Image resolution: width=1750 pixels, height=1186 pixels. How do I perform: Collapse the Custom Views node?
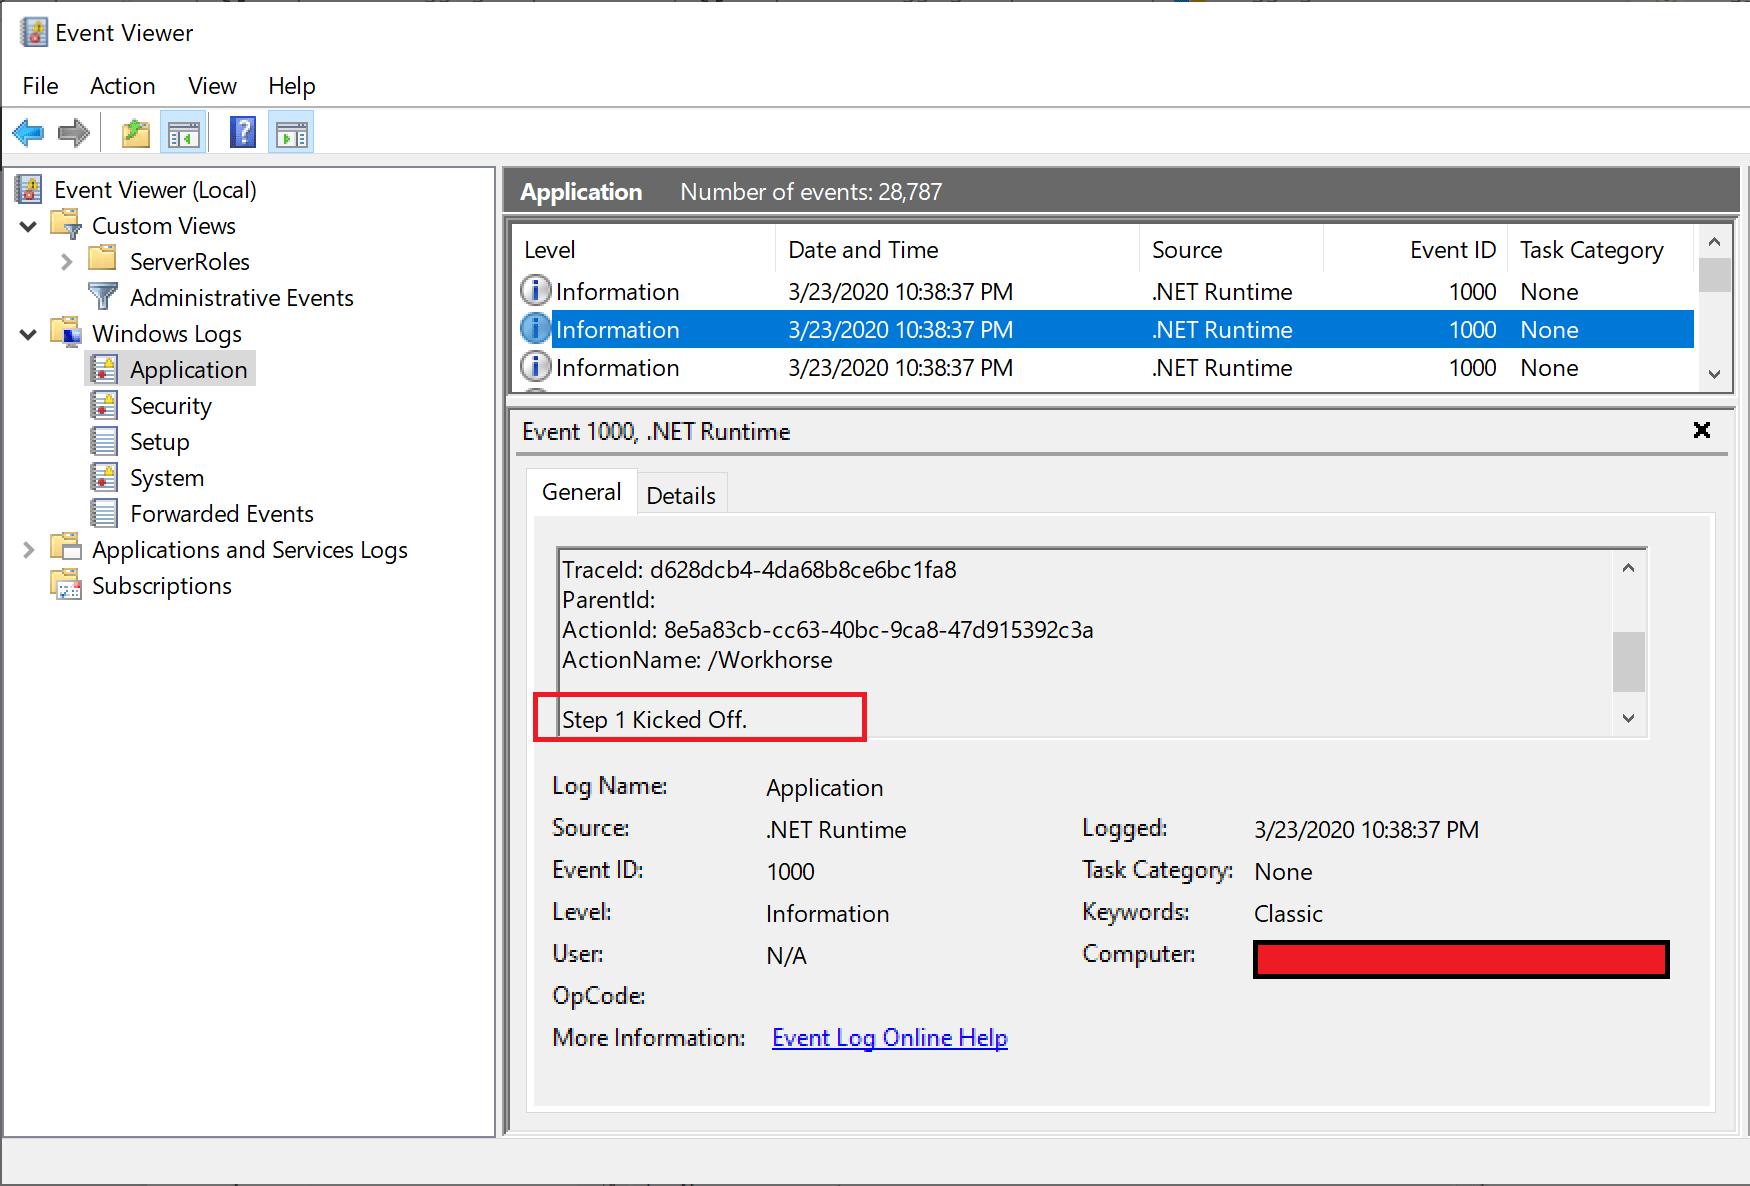[29, 226]
